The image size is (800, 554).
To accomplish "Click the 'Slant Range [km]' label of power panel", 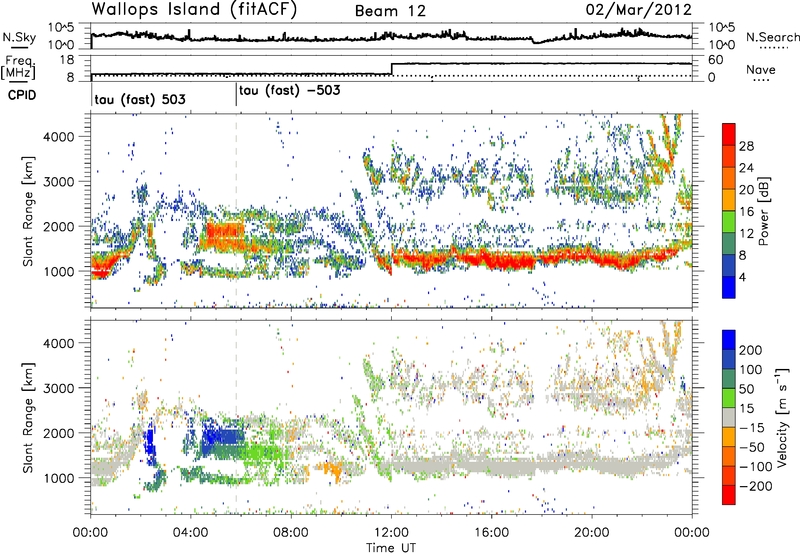I will [29, 211].
